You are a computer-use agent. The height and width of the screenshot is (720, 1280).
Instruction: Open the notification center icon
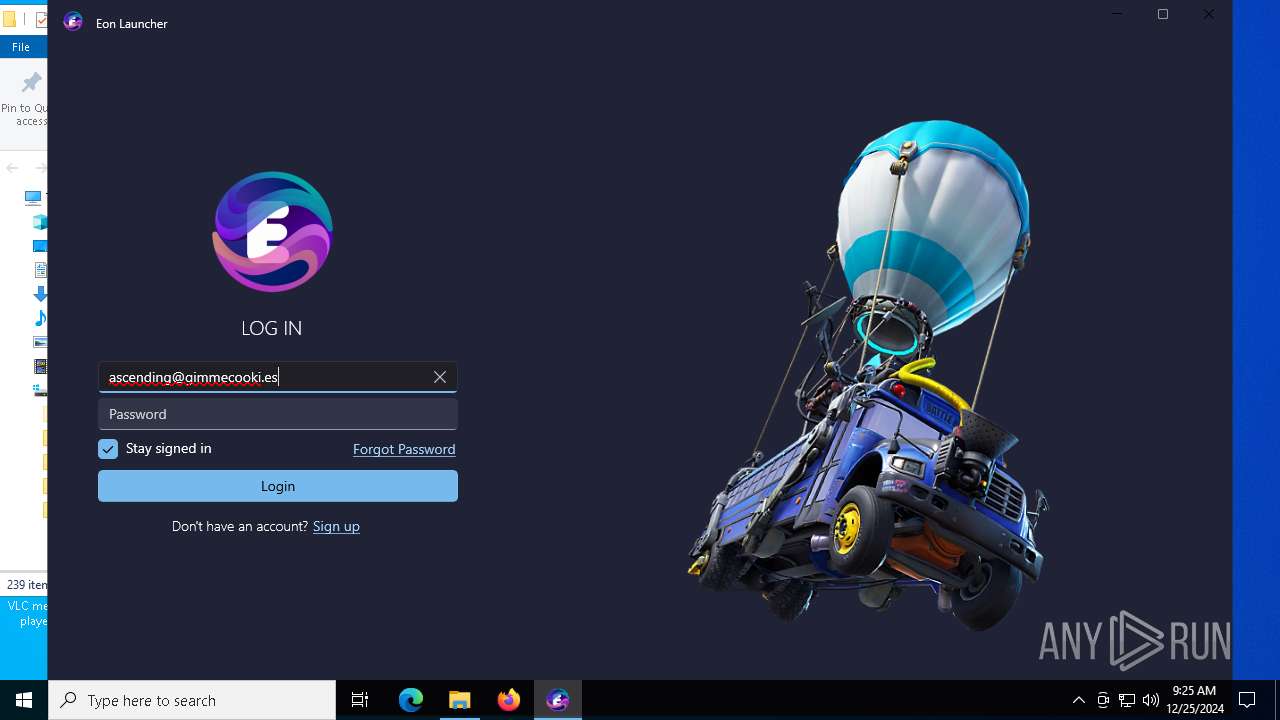1247,700
